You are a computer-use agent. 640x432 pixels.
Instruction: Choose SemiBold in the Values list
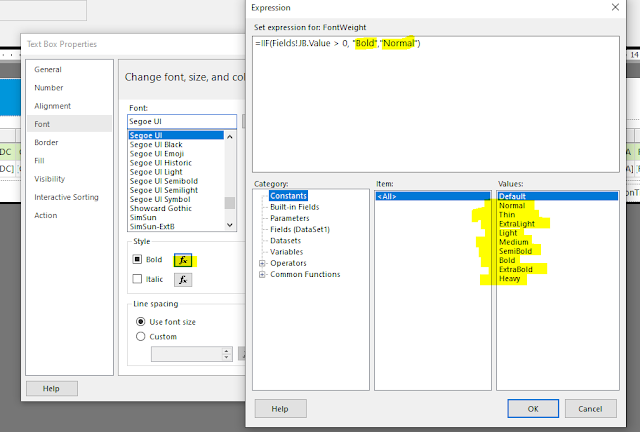tap(516, 252)
